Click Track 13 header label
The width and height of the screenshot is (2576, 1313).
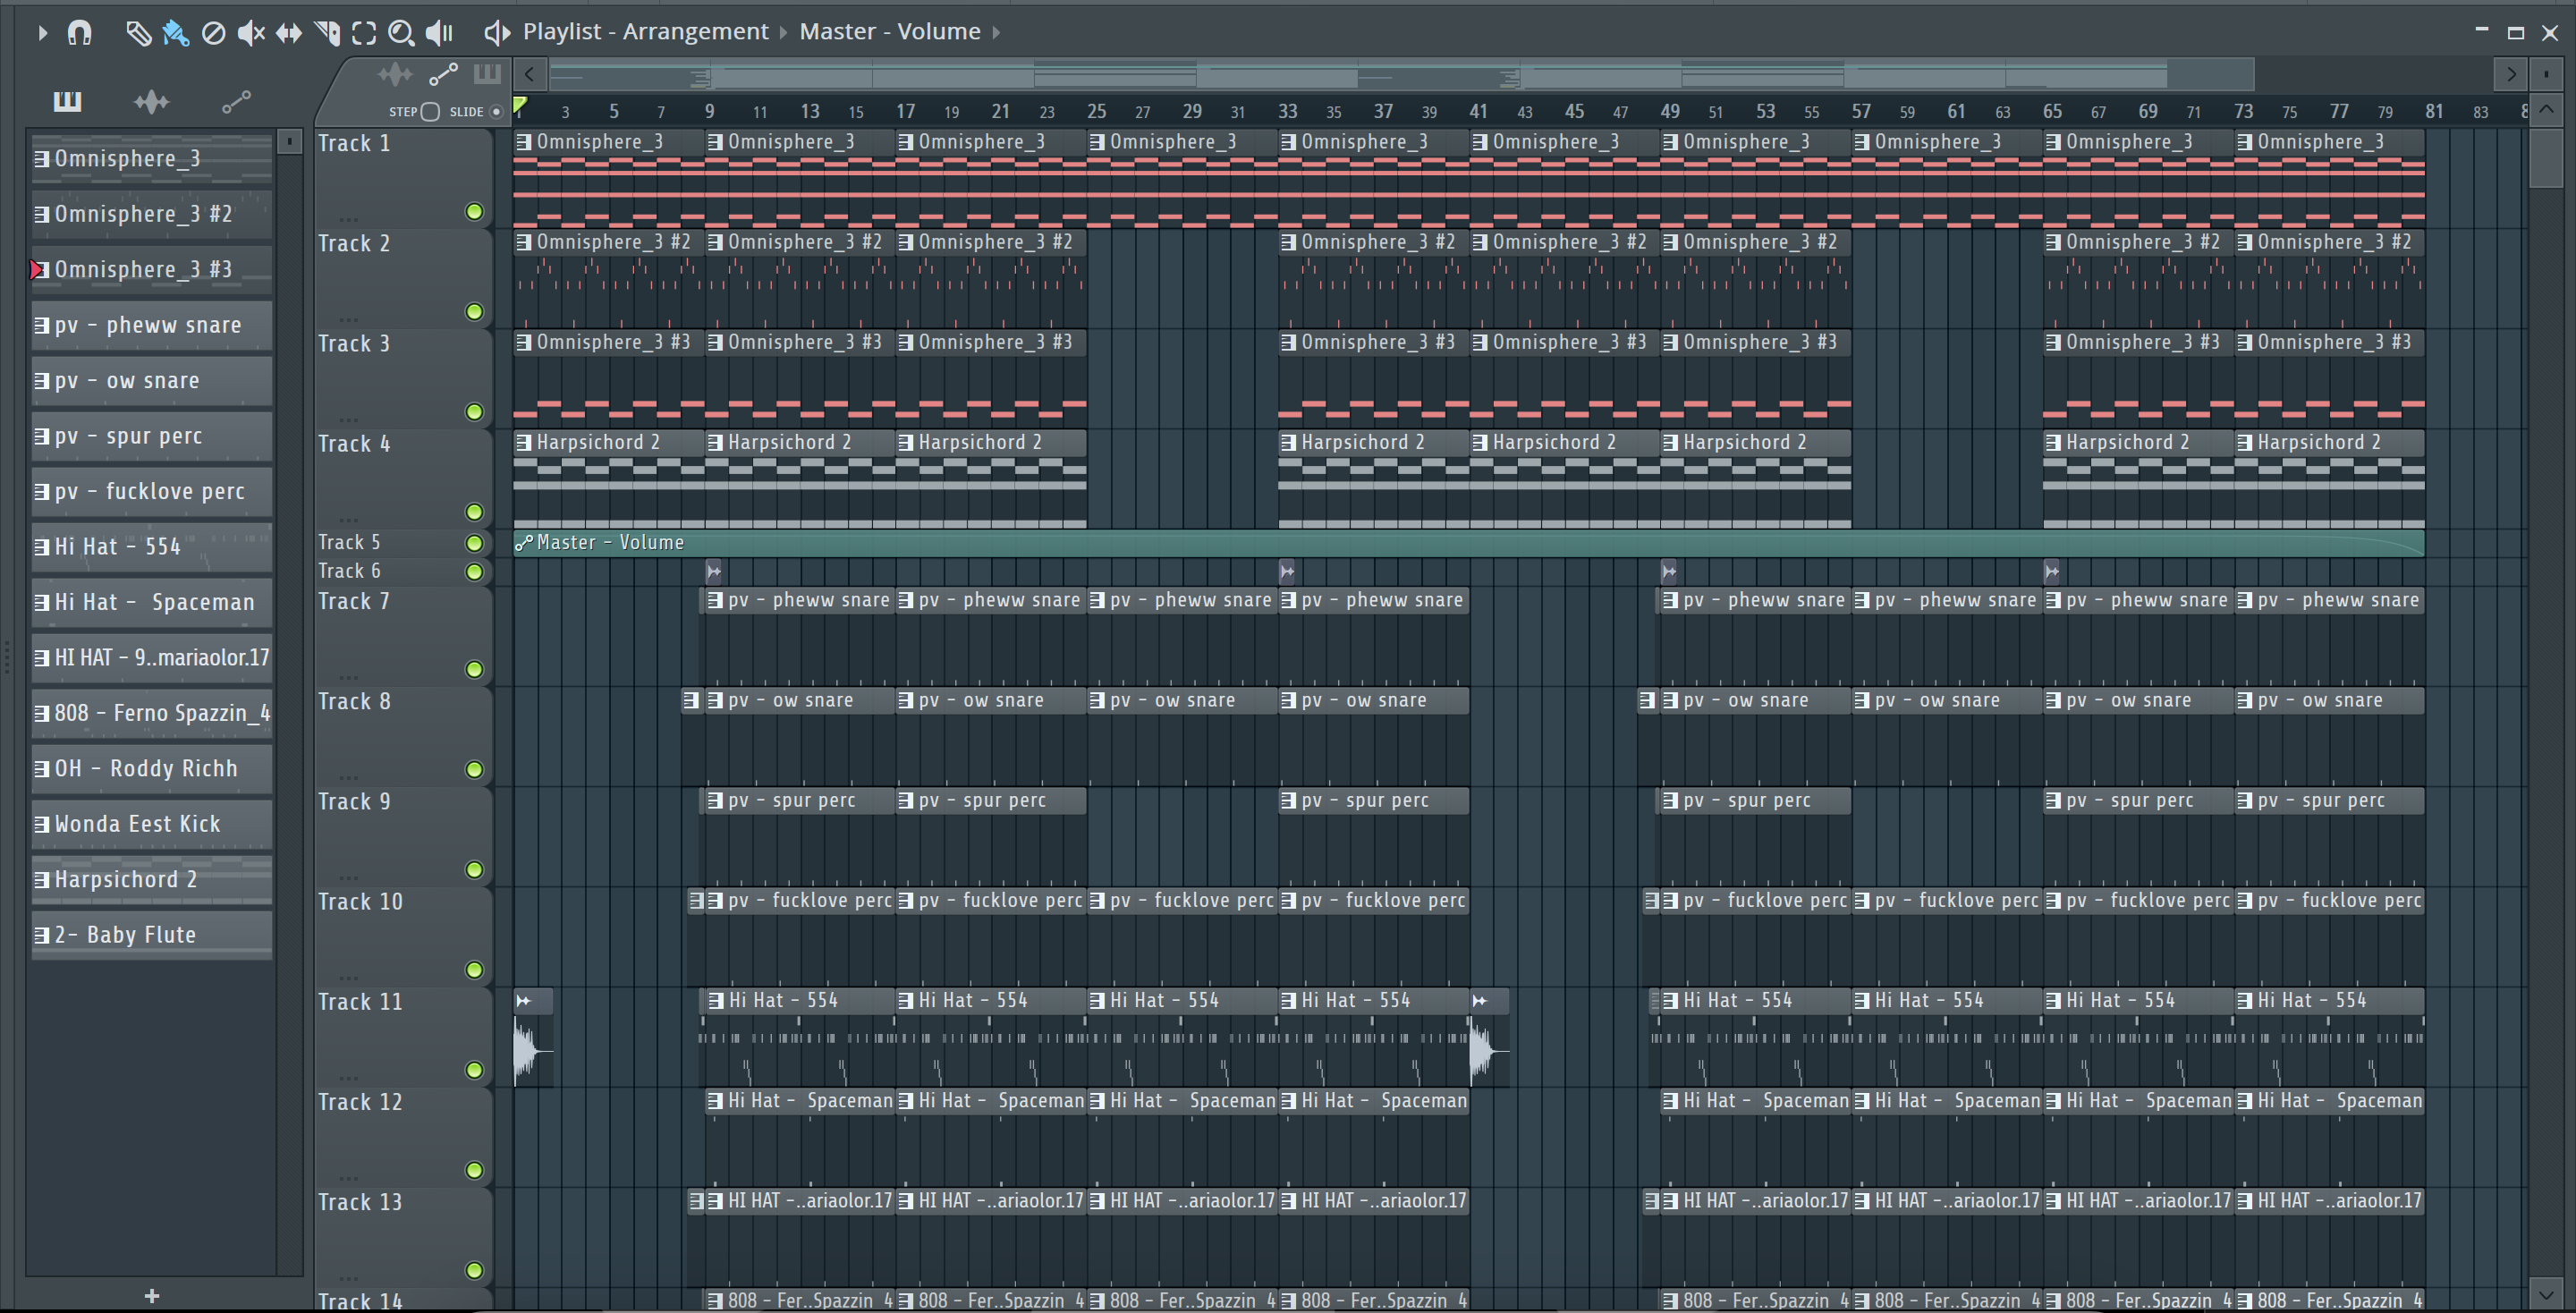click(360, 1202)
